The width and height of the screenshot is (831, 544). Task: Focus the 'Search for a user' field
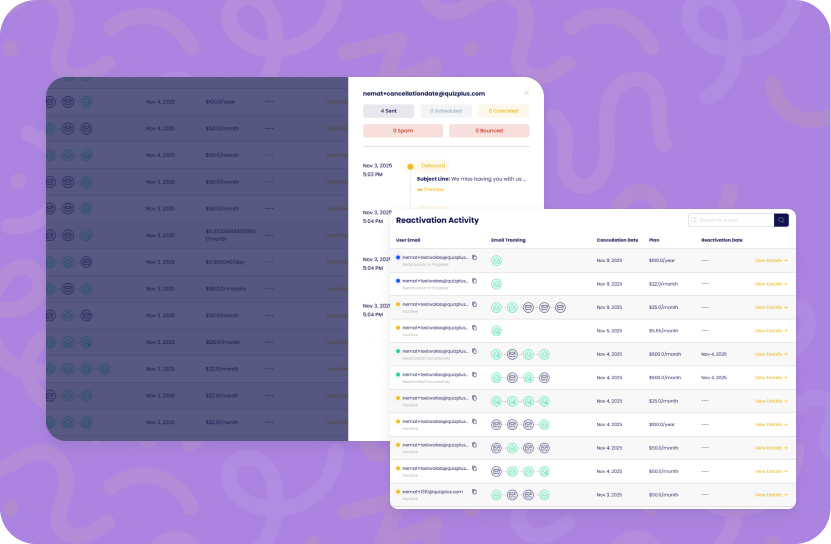coord(731,220)
